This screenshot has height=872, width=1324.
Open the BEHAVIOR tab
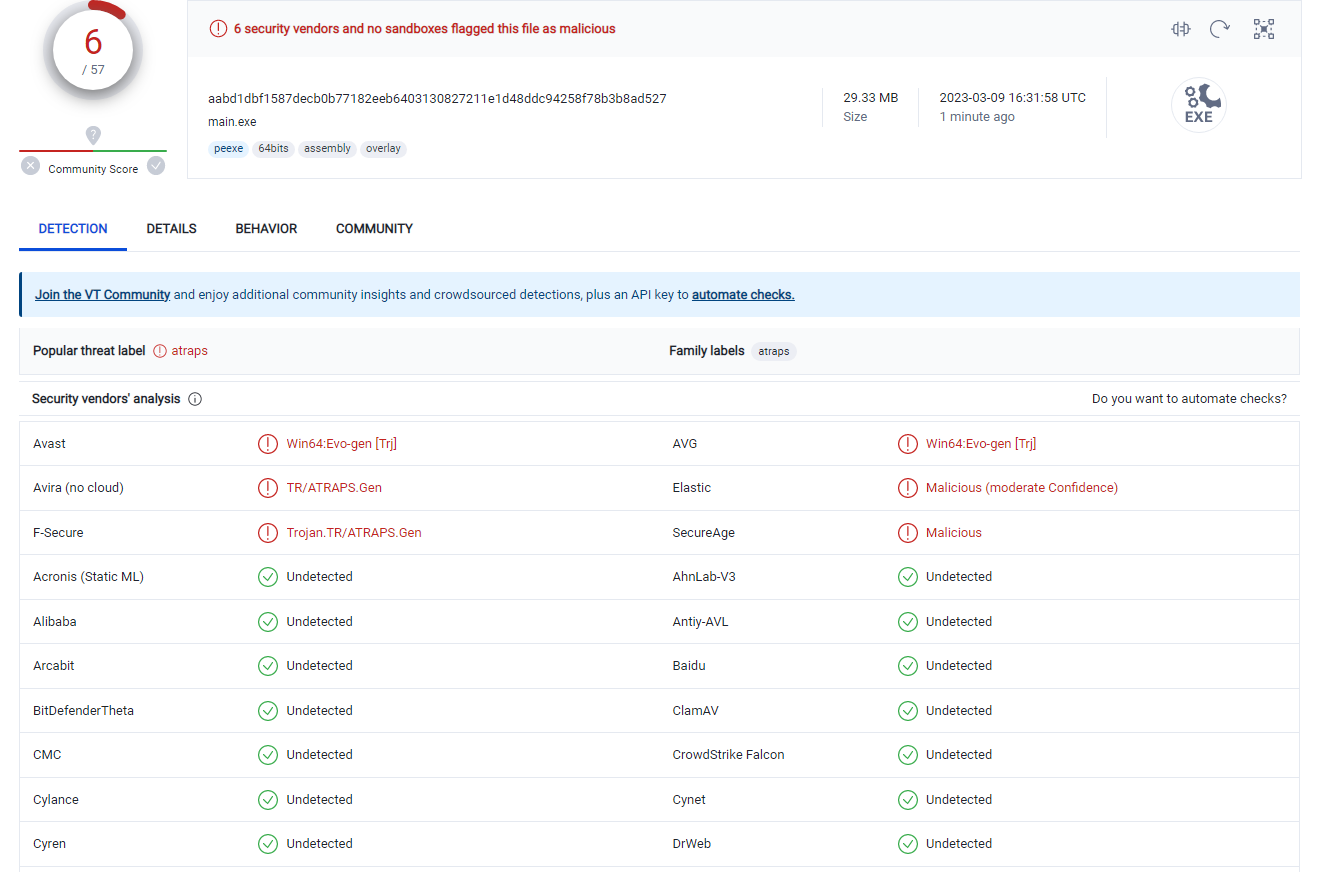266,229
